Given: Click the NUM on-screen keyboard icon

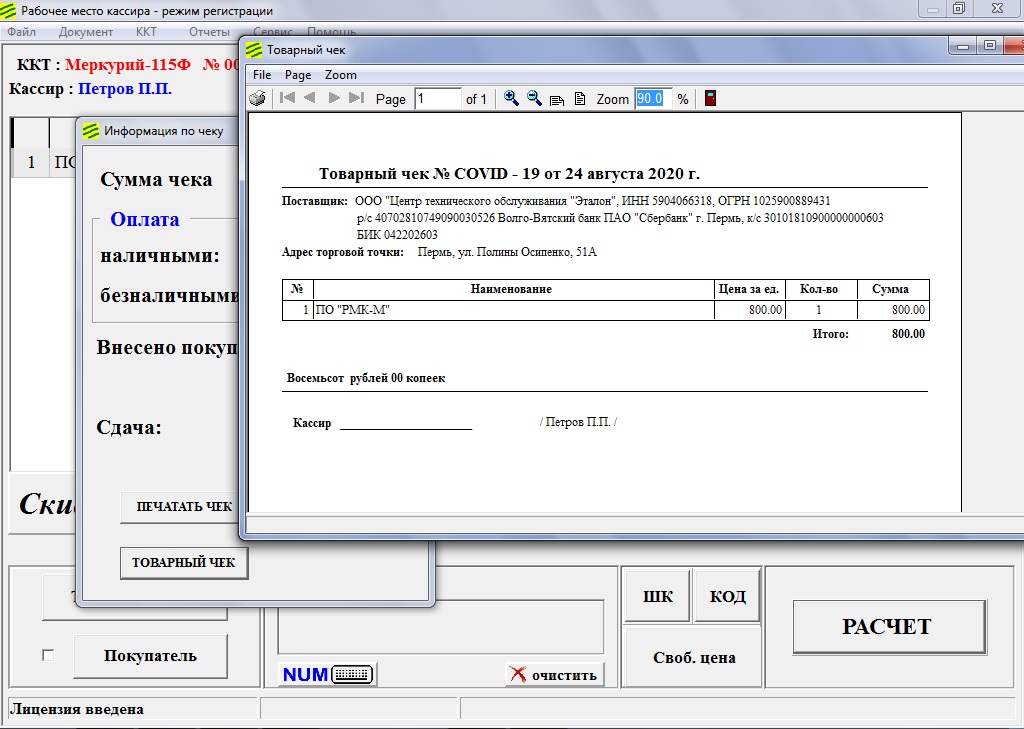Looking at the screenshot, I should coord(327,674).
